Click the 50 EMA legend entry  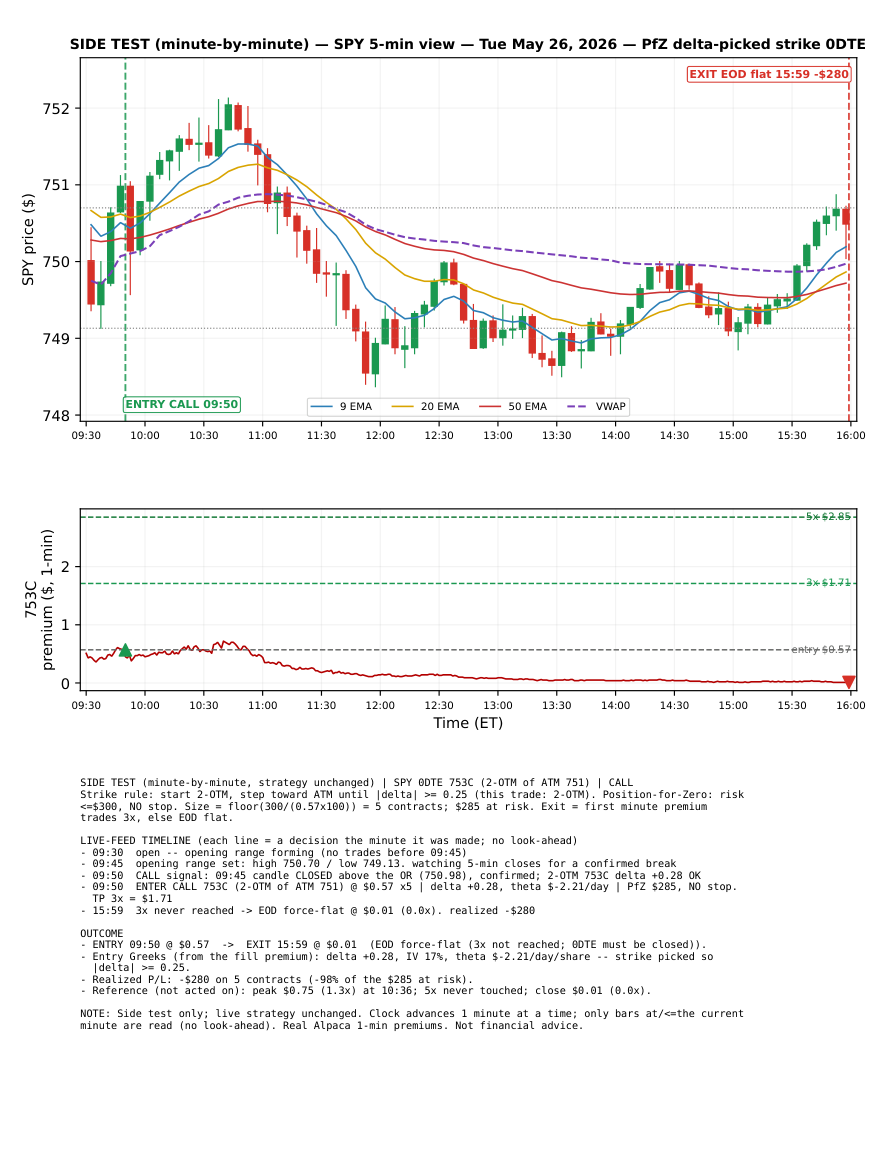coord(513,407)
